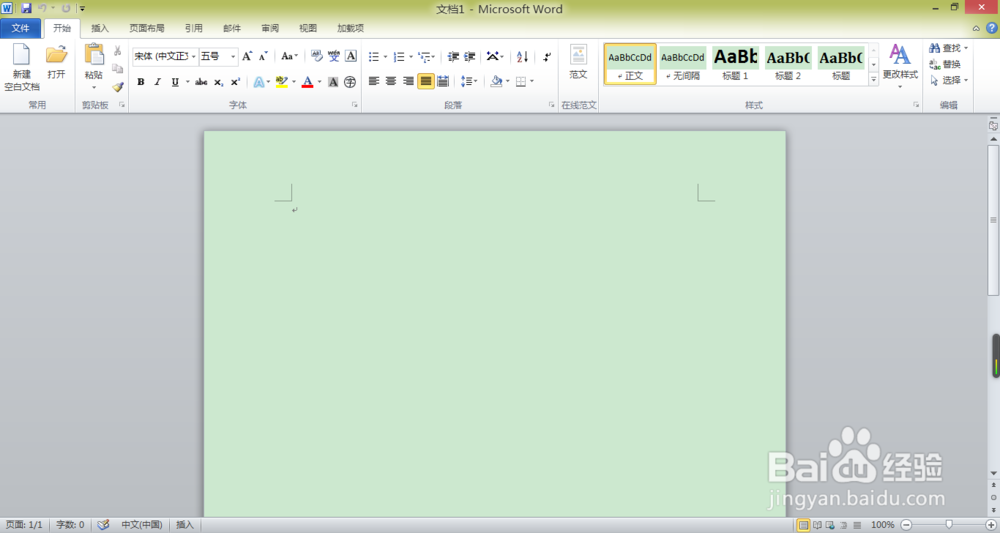Click the zoom out minus button

point(906,525)
